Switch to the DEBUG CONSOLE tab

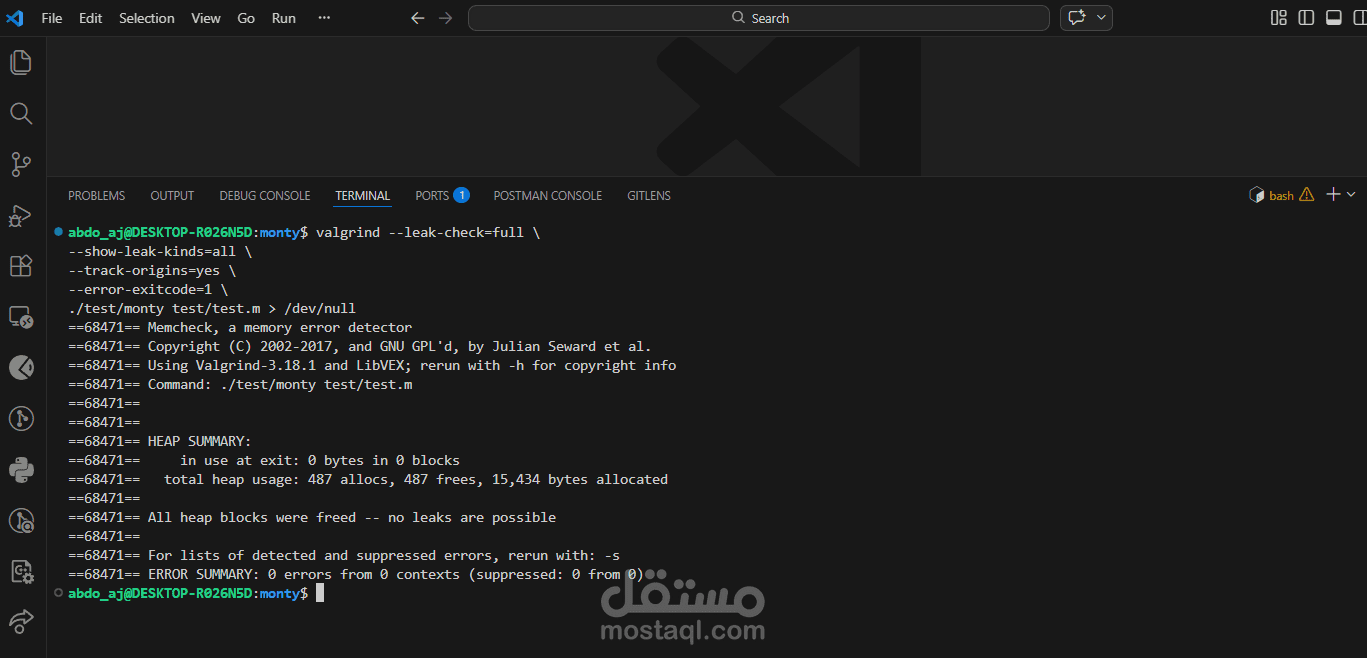(x=265, y=196)
